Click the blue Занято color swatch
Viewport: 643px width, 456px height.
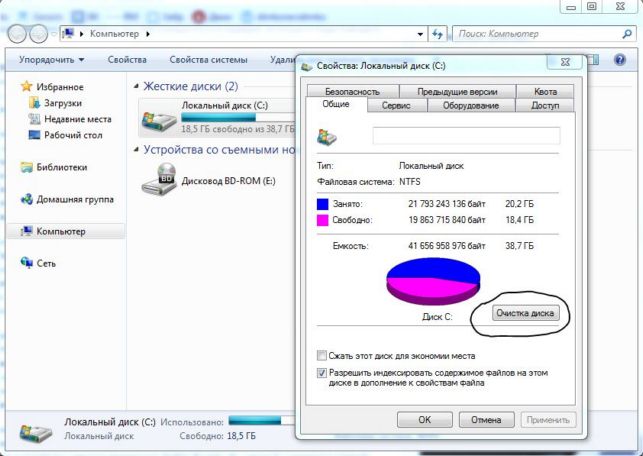point(323,204)
